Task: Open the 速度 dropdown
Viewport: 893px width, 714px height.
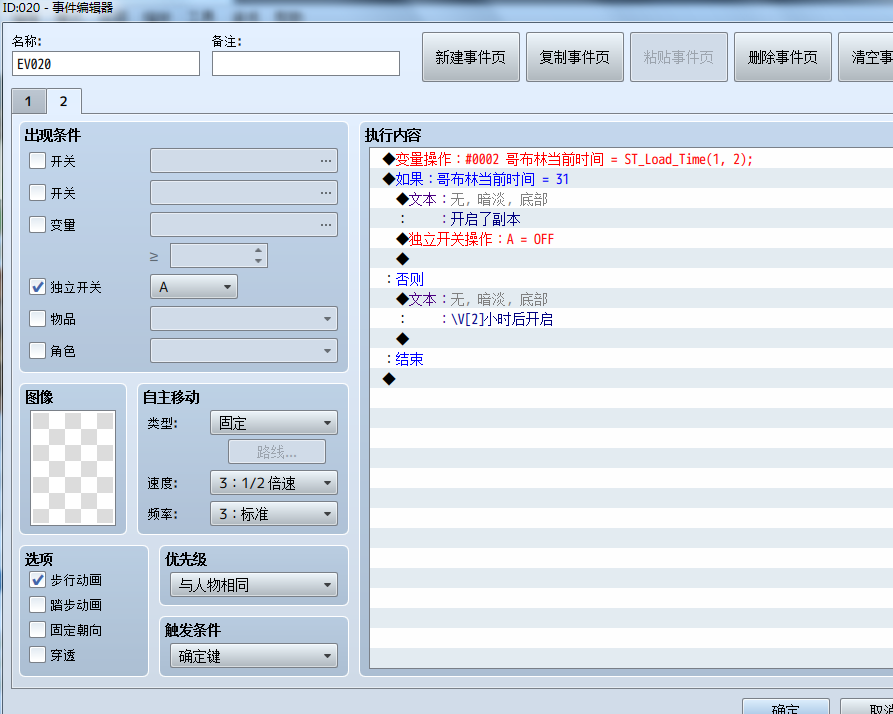Action: 274,483
